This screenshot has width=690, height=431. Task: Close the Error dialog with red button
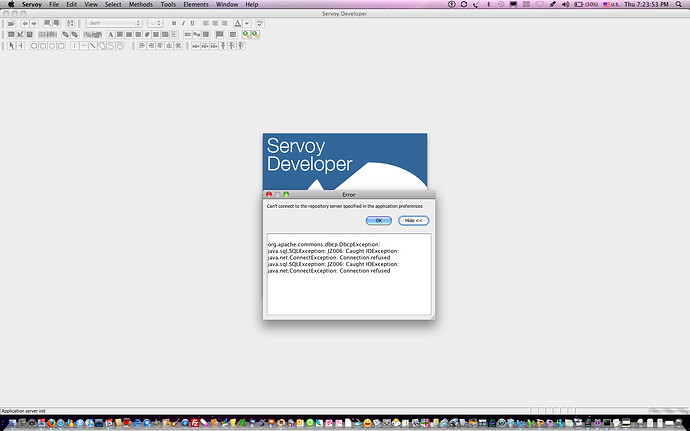(x=269, y=194)
